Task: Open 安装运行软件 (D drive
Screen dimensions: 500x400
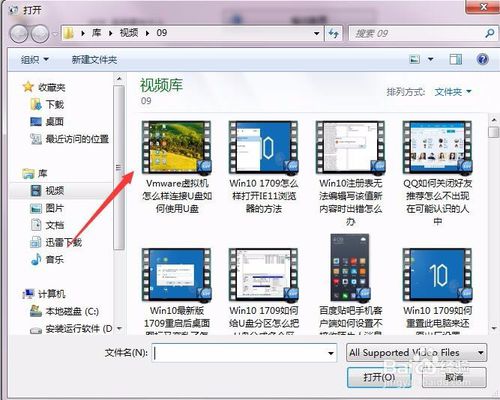Action: coord(71,329)
